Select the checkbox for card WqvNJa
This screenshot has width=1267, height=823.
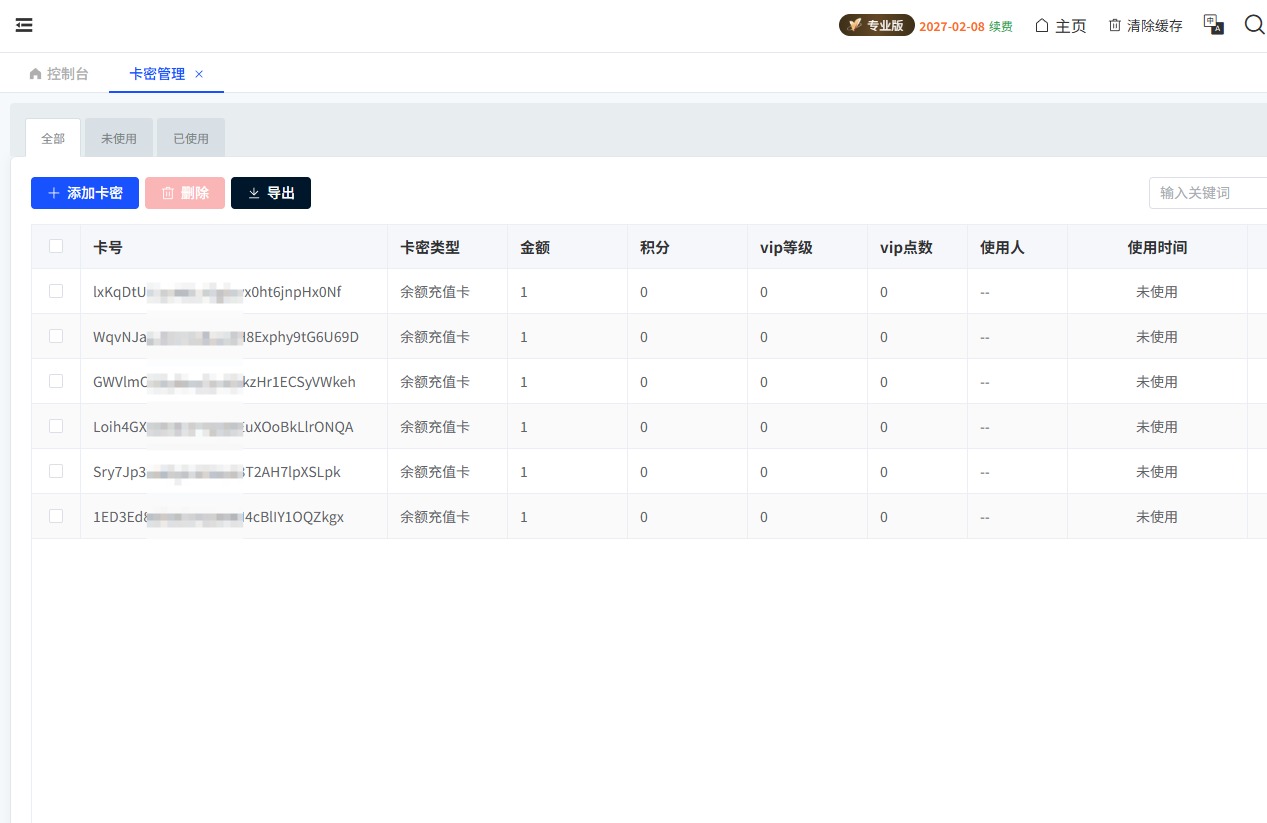point(56,336)
